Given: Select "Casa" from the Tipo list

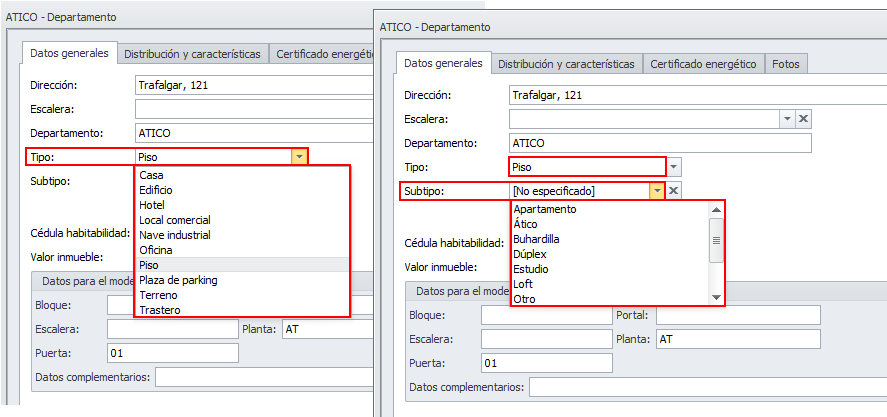Looking at the screenshot, I should click(152, 175).
